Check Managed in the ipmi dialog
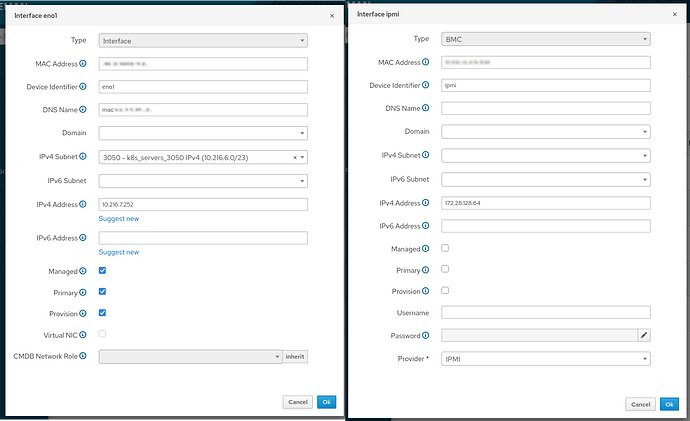 (445, 248)
